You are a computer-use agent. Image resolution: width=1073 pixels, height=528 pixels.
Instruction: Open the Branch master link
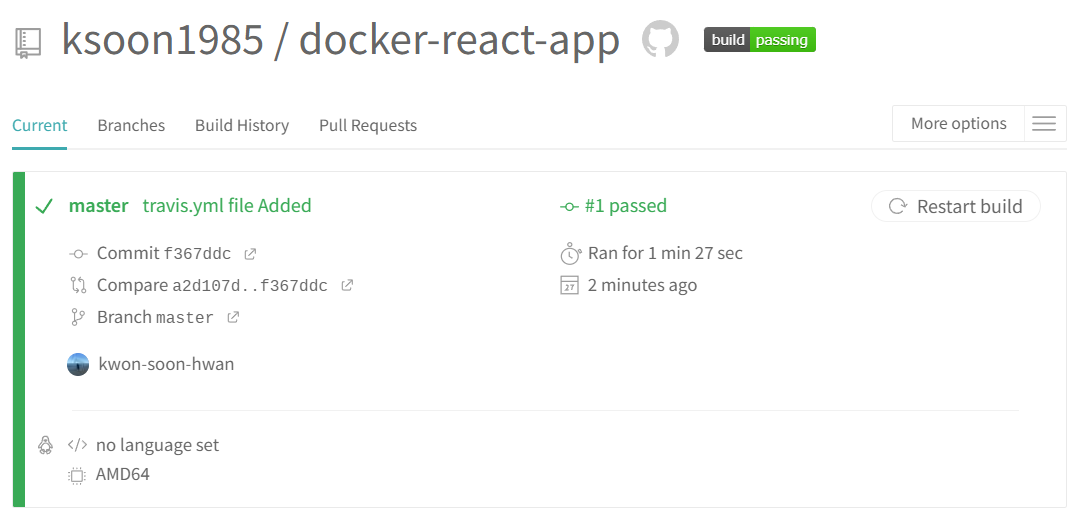155,317
